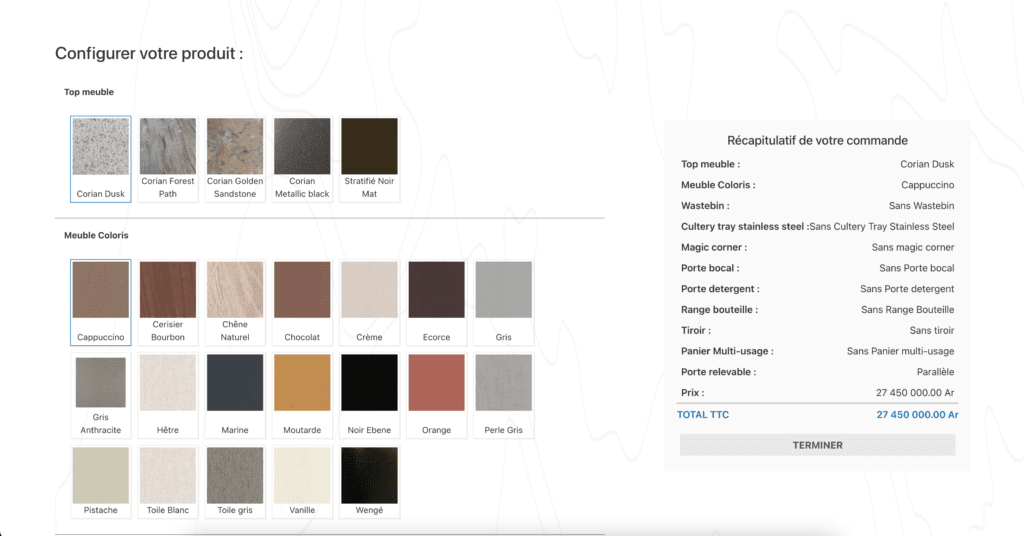Viewport: 1024px width, 536px height.
Task: Pick the Orange color swatch
Action: pos(436,383)
